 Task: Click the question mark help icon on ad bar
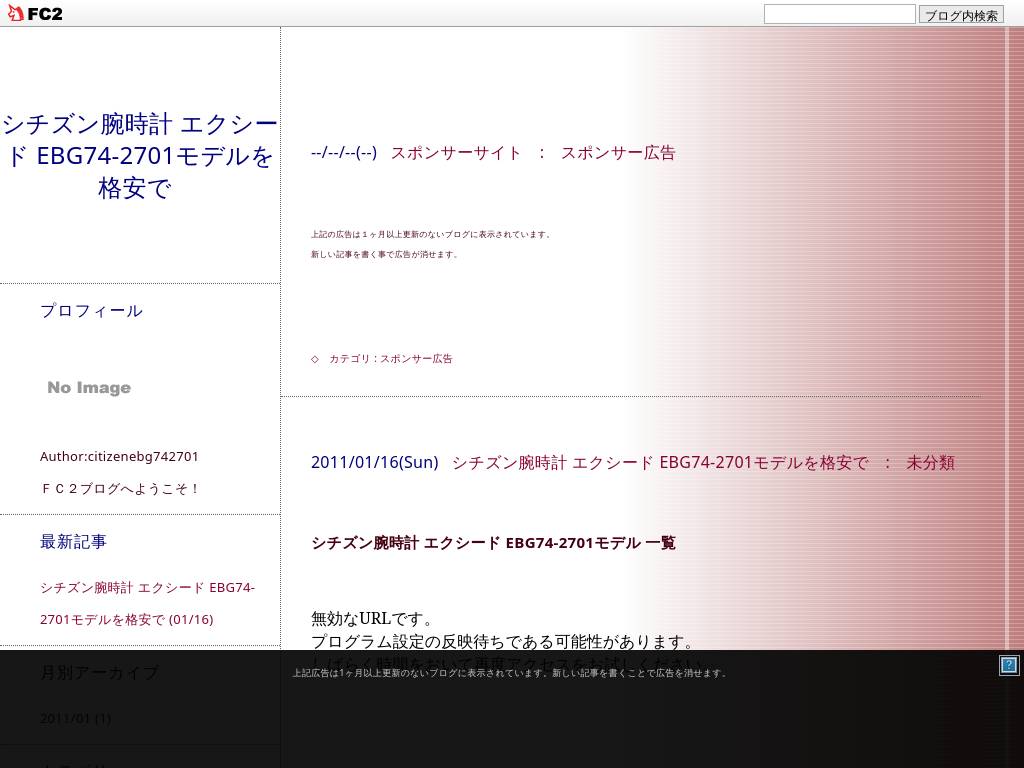[1009, 665]
